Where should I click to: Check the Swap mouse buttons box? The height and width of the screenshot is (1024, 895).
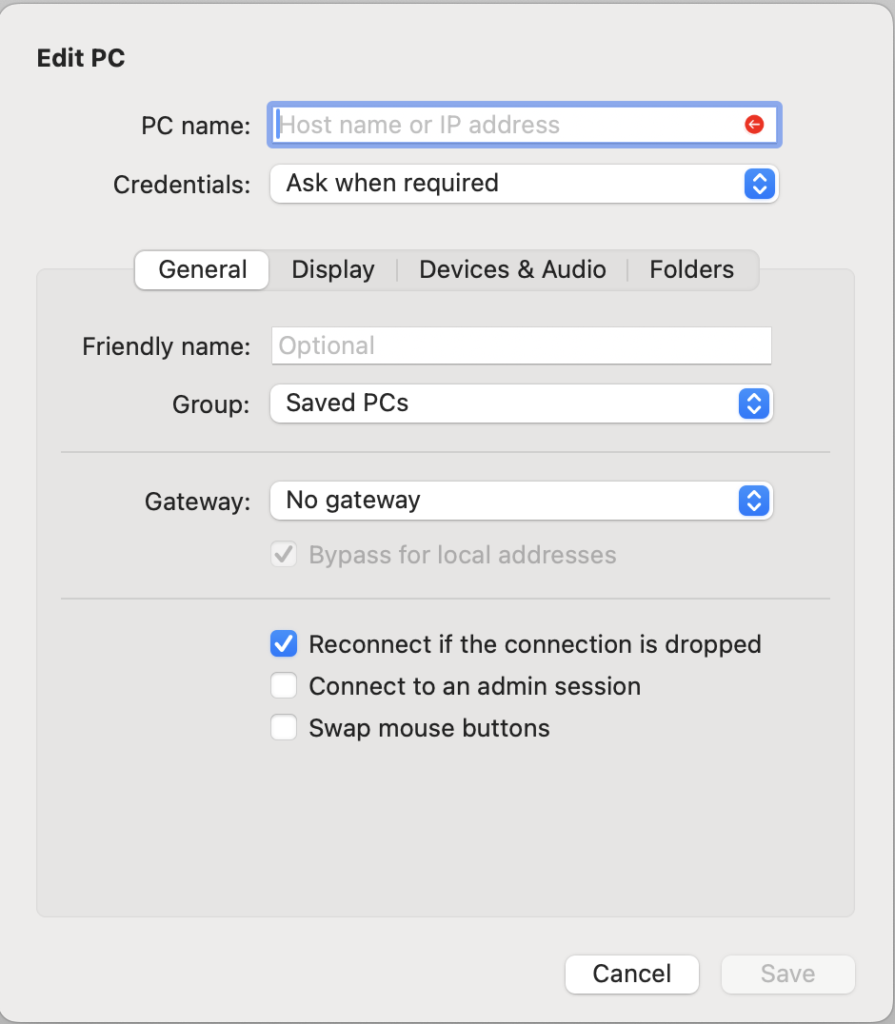(284, 728)
